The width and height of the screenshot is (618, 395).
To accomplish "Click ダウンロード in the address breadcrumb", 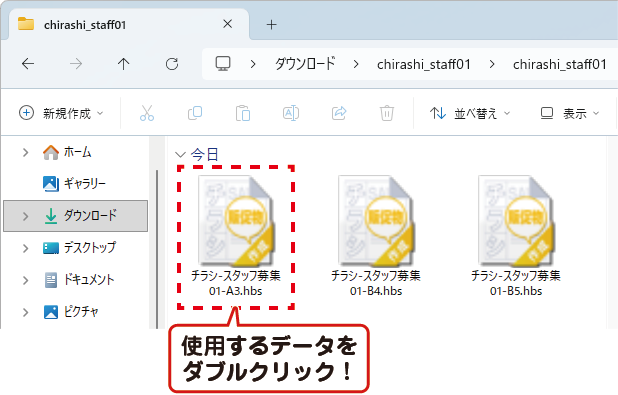I will [x=305, y=63].
